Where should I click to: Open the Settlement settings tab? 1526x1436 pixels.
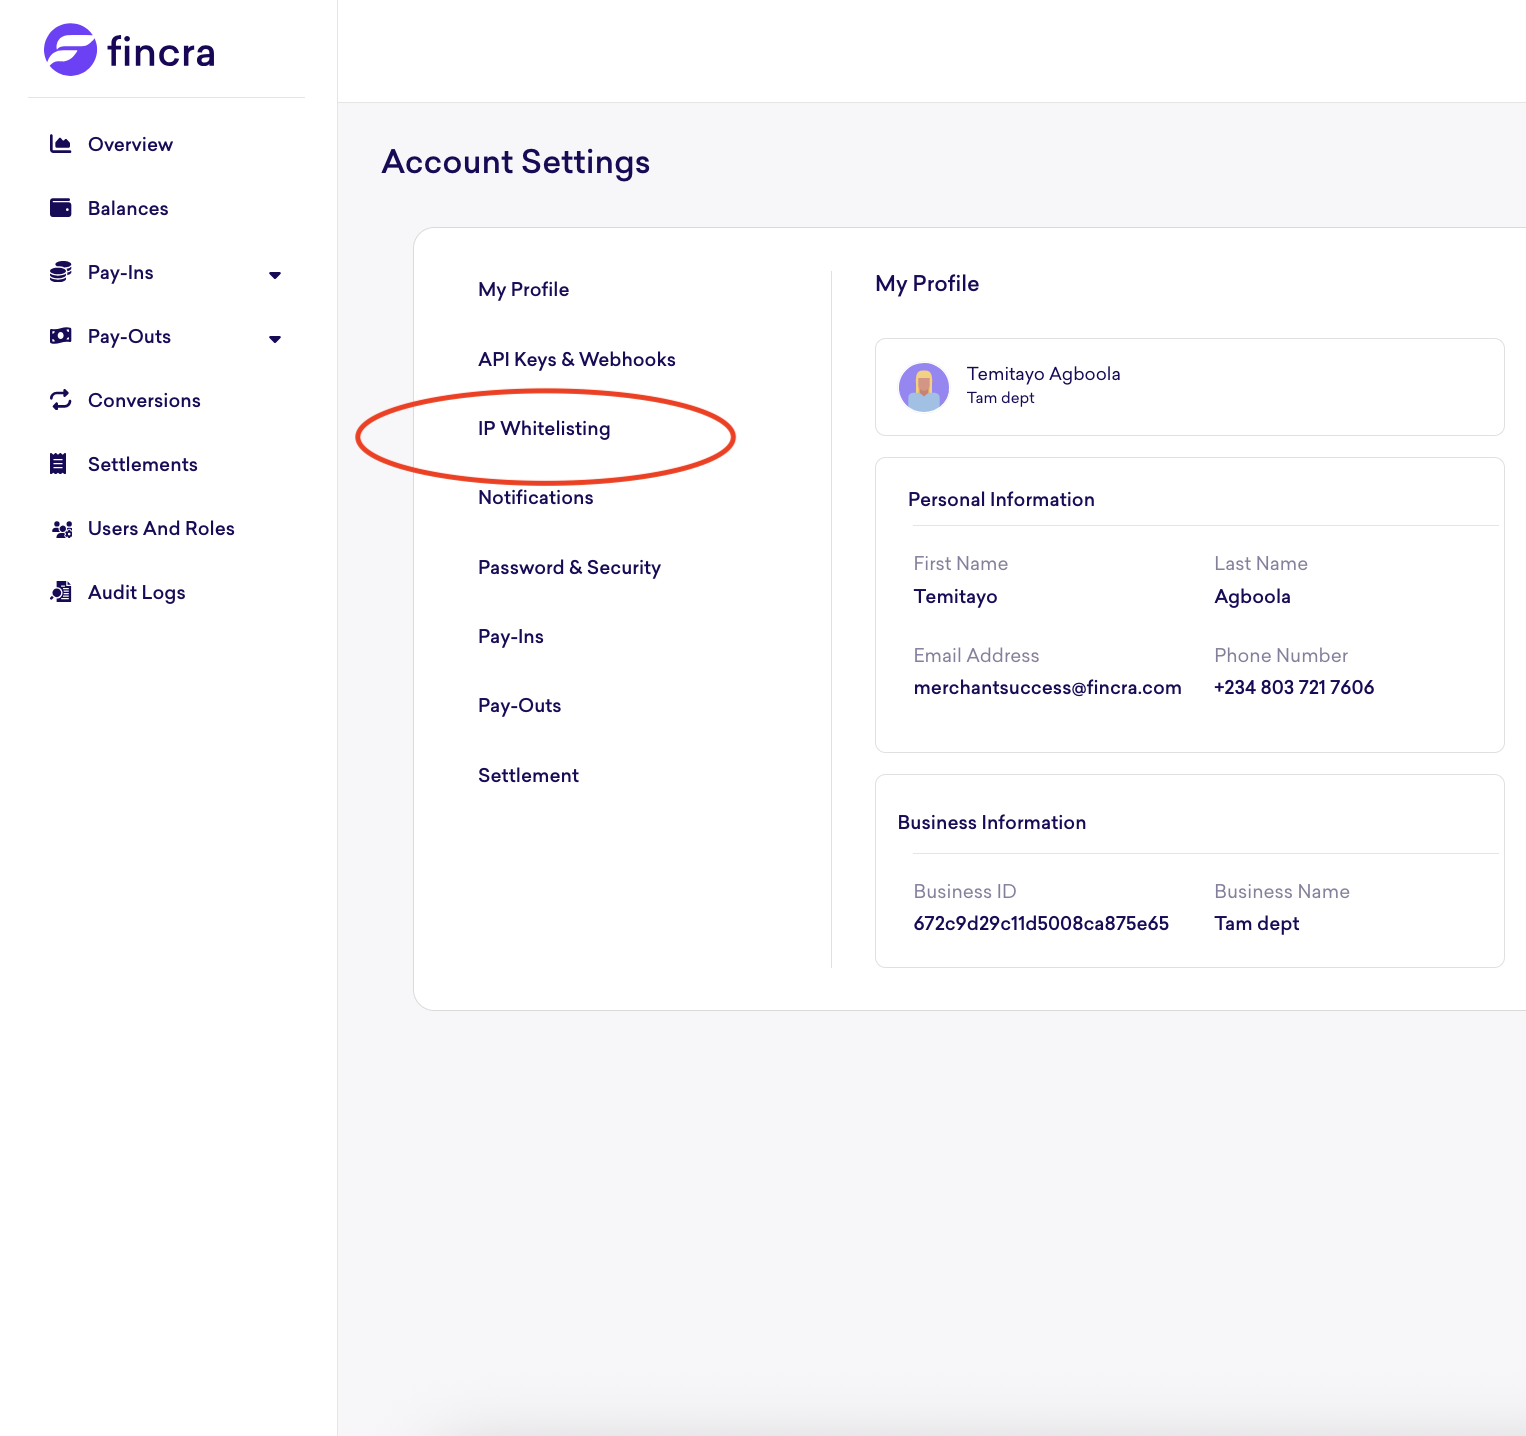(528, 775)
